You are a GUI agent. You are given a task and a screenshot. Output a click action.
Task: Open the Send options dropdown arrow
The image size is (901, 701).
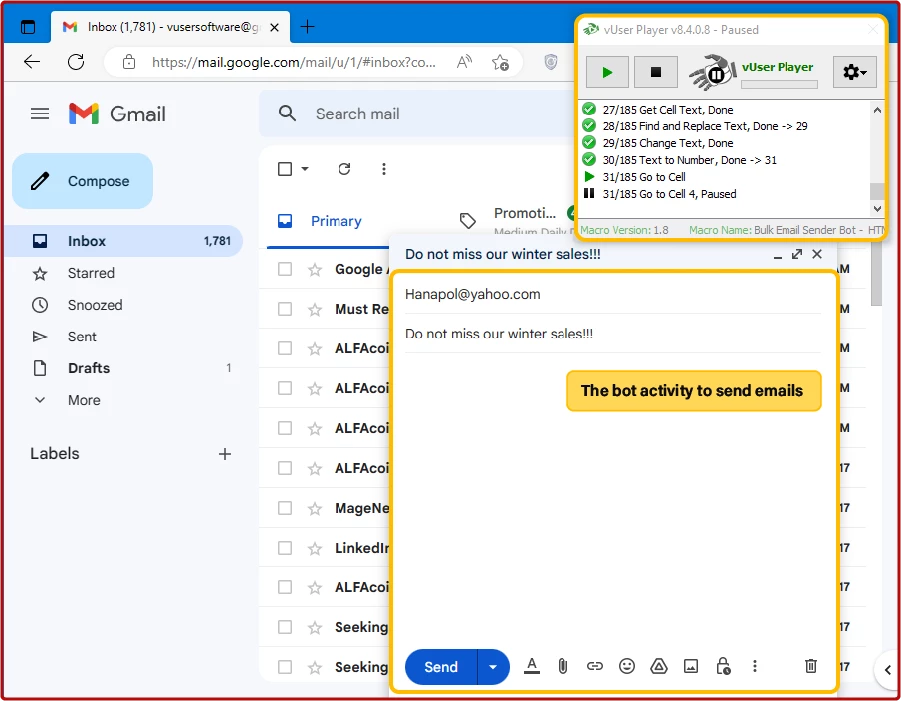[x=493, y=667]
